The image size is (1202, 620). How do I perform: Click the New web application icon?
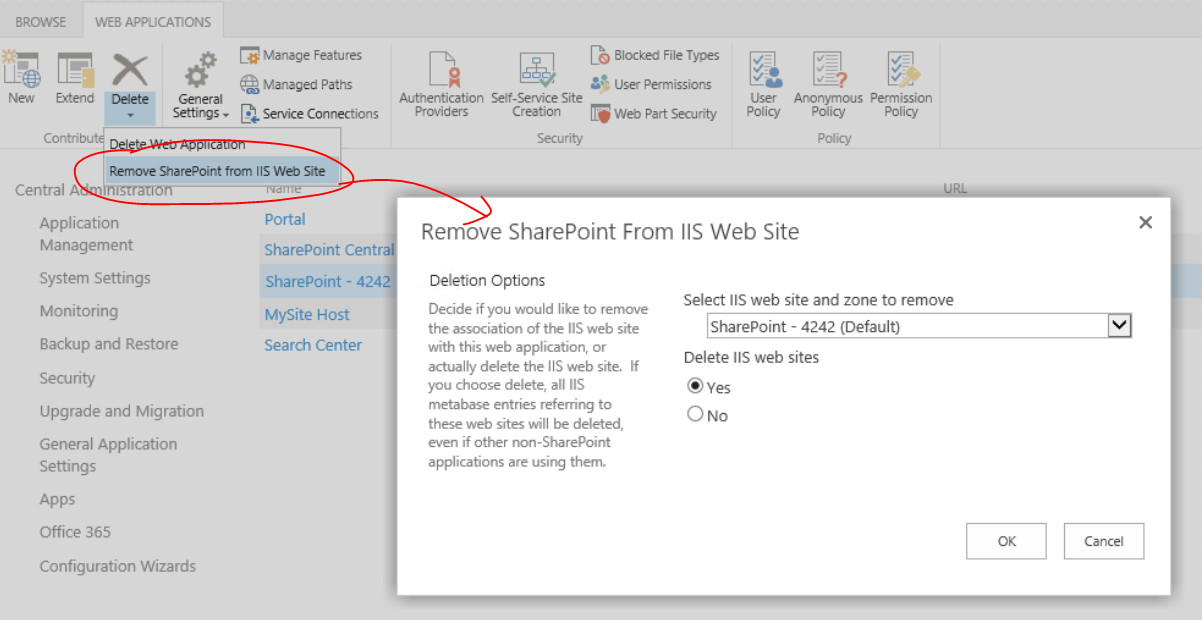tap(21, 70)
